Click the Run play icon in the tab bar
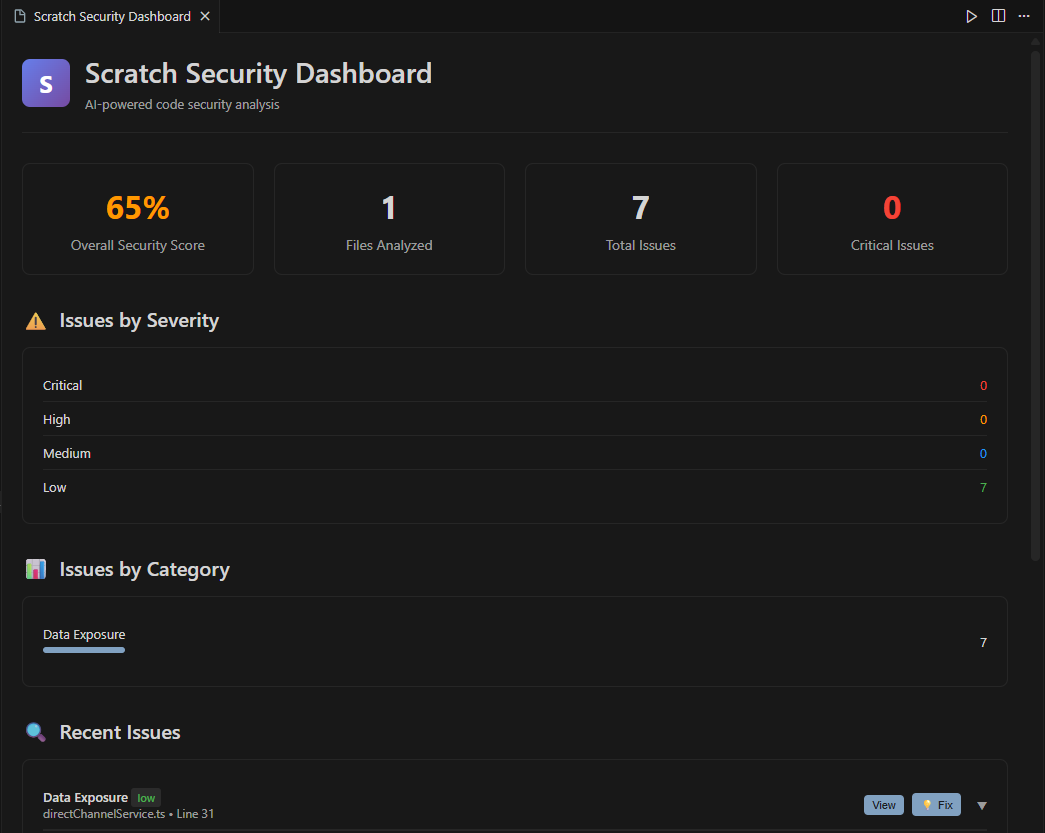This screenshot has width=1045, height=833. tap(971, 16)
